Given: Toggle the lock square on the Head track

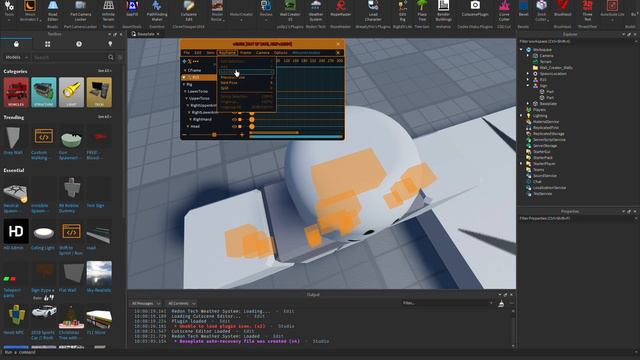Looking at the screenshot, I should point(240,127).
